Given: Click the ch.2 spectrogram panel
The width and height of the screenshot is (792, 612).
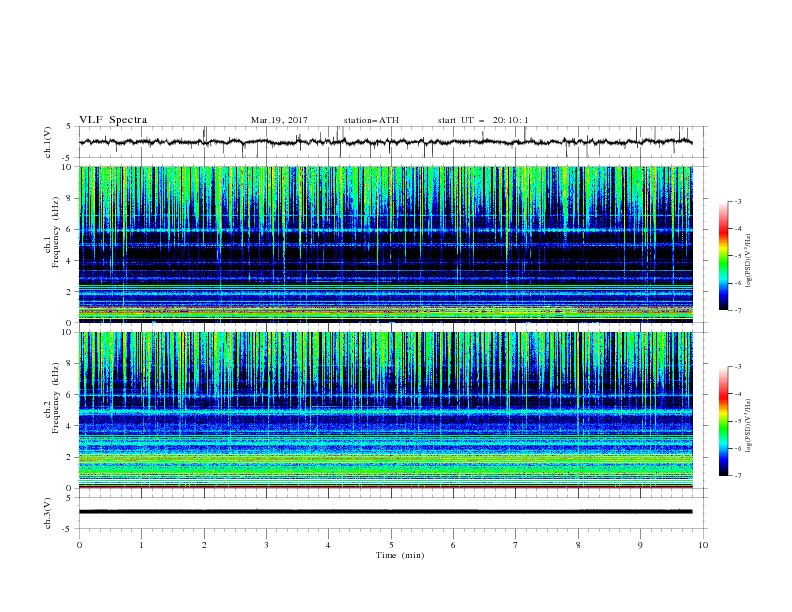Looking at the screenshot, I should click(x=386, y=410).
